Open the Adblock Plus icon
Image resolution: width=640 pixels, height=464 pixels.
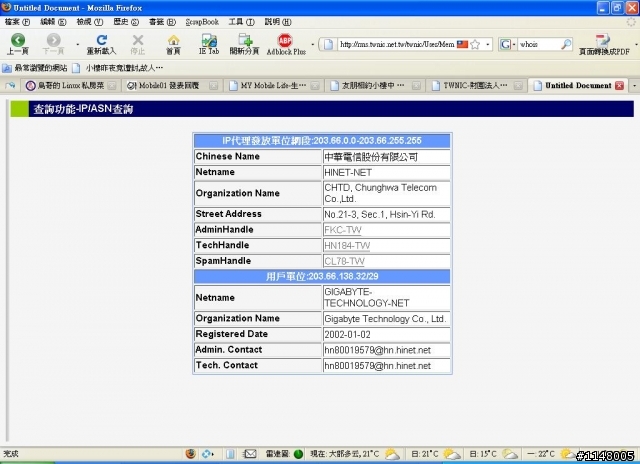[286, 44]
